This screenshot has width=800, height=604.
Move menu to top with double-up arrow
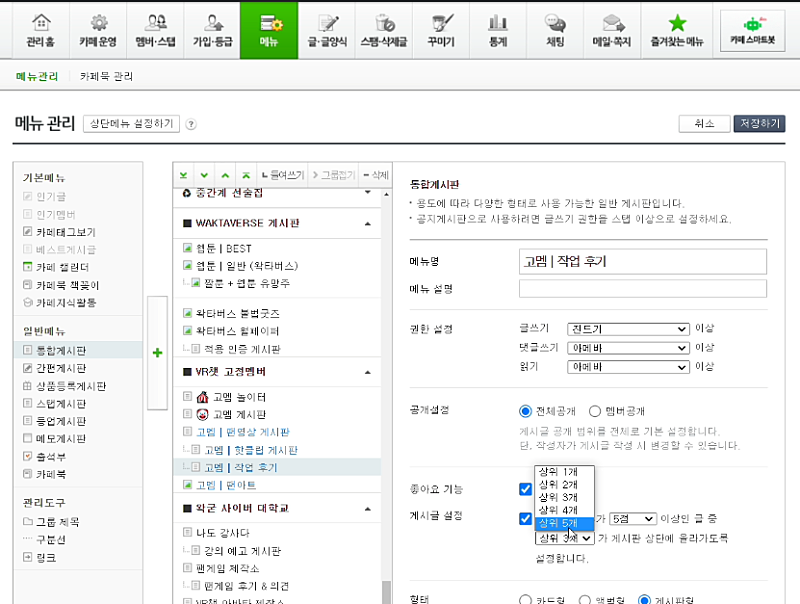[x=246, y=175]
